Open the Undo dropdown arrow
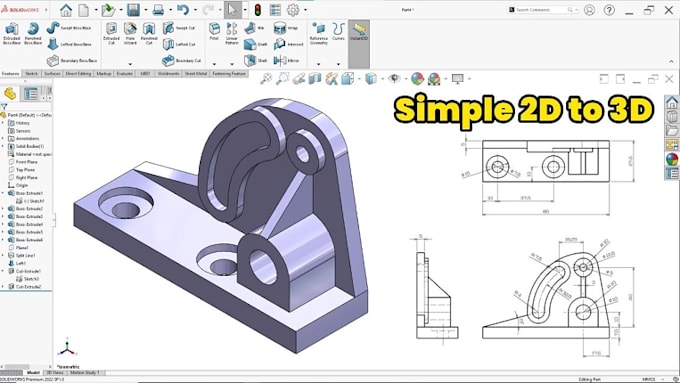Viewport: 680px width, 383px height. tap(195, 10)
